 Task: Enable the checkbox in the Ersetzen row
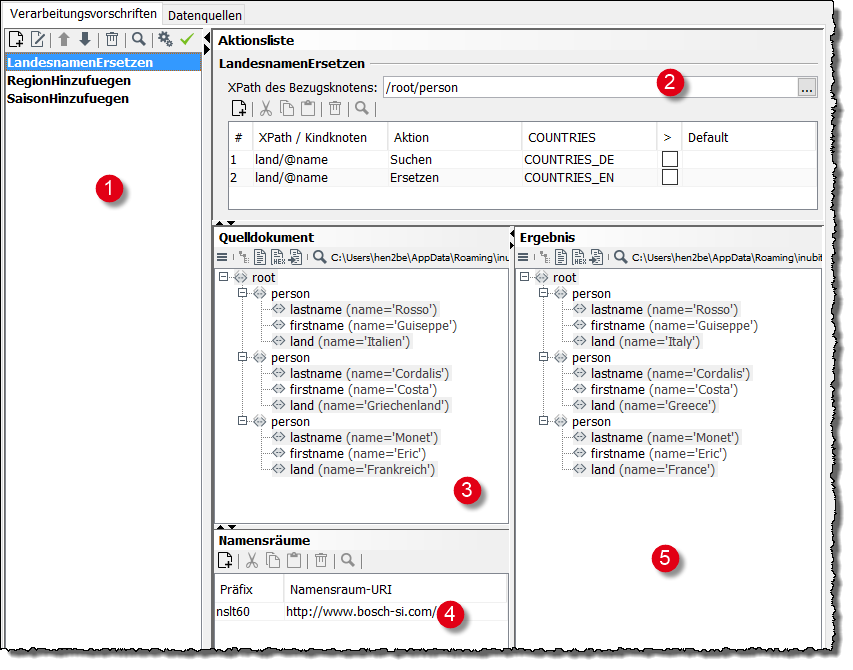pyautogui.click(x=671, y=178)
